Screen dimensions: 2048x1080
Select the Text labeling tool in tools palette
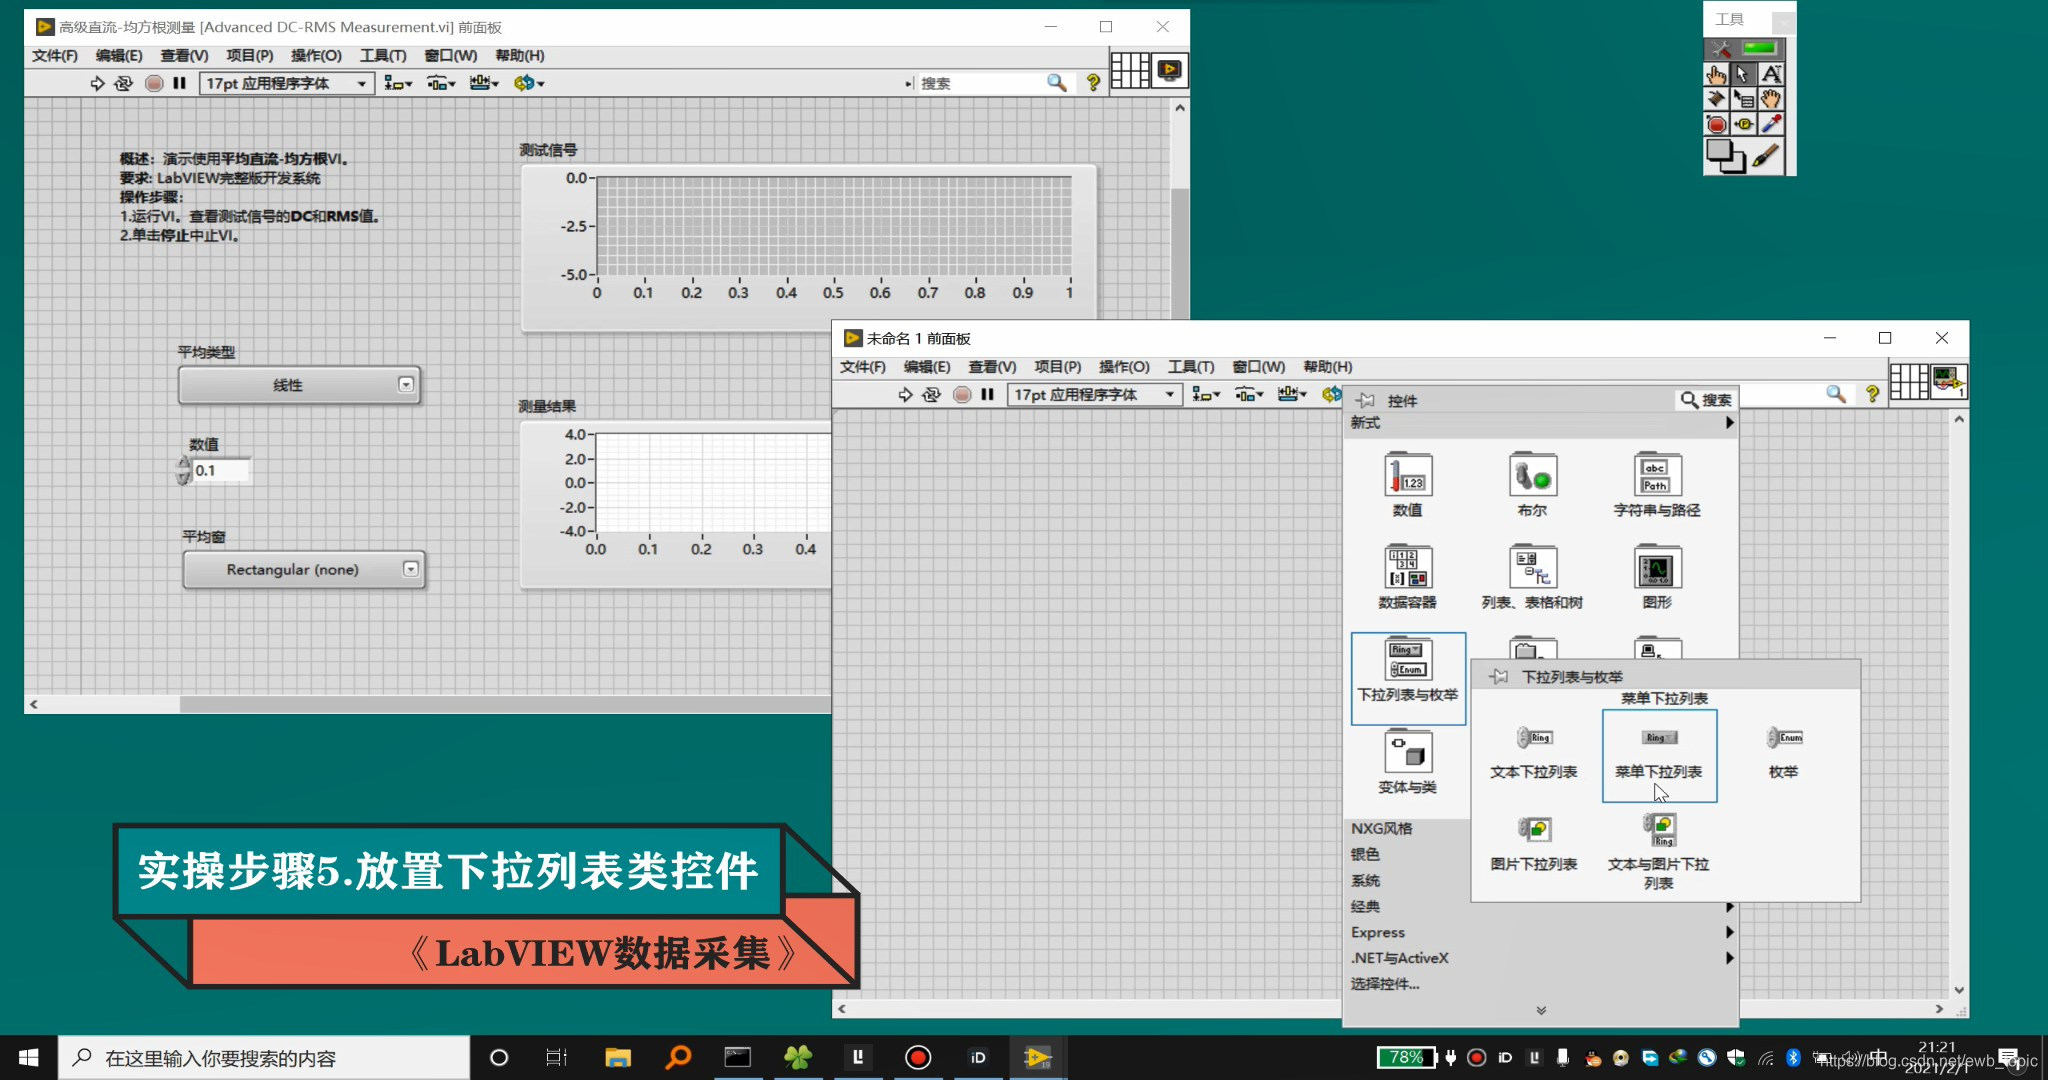pos(1771,74)
